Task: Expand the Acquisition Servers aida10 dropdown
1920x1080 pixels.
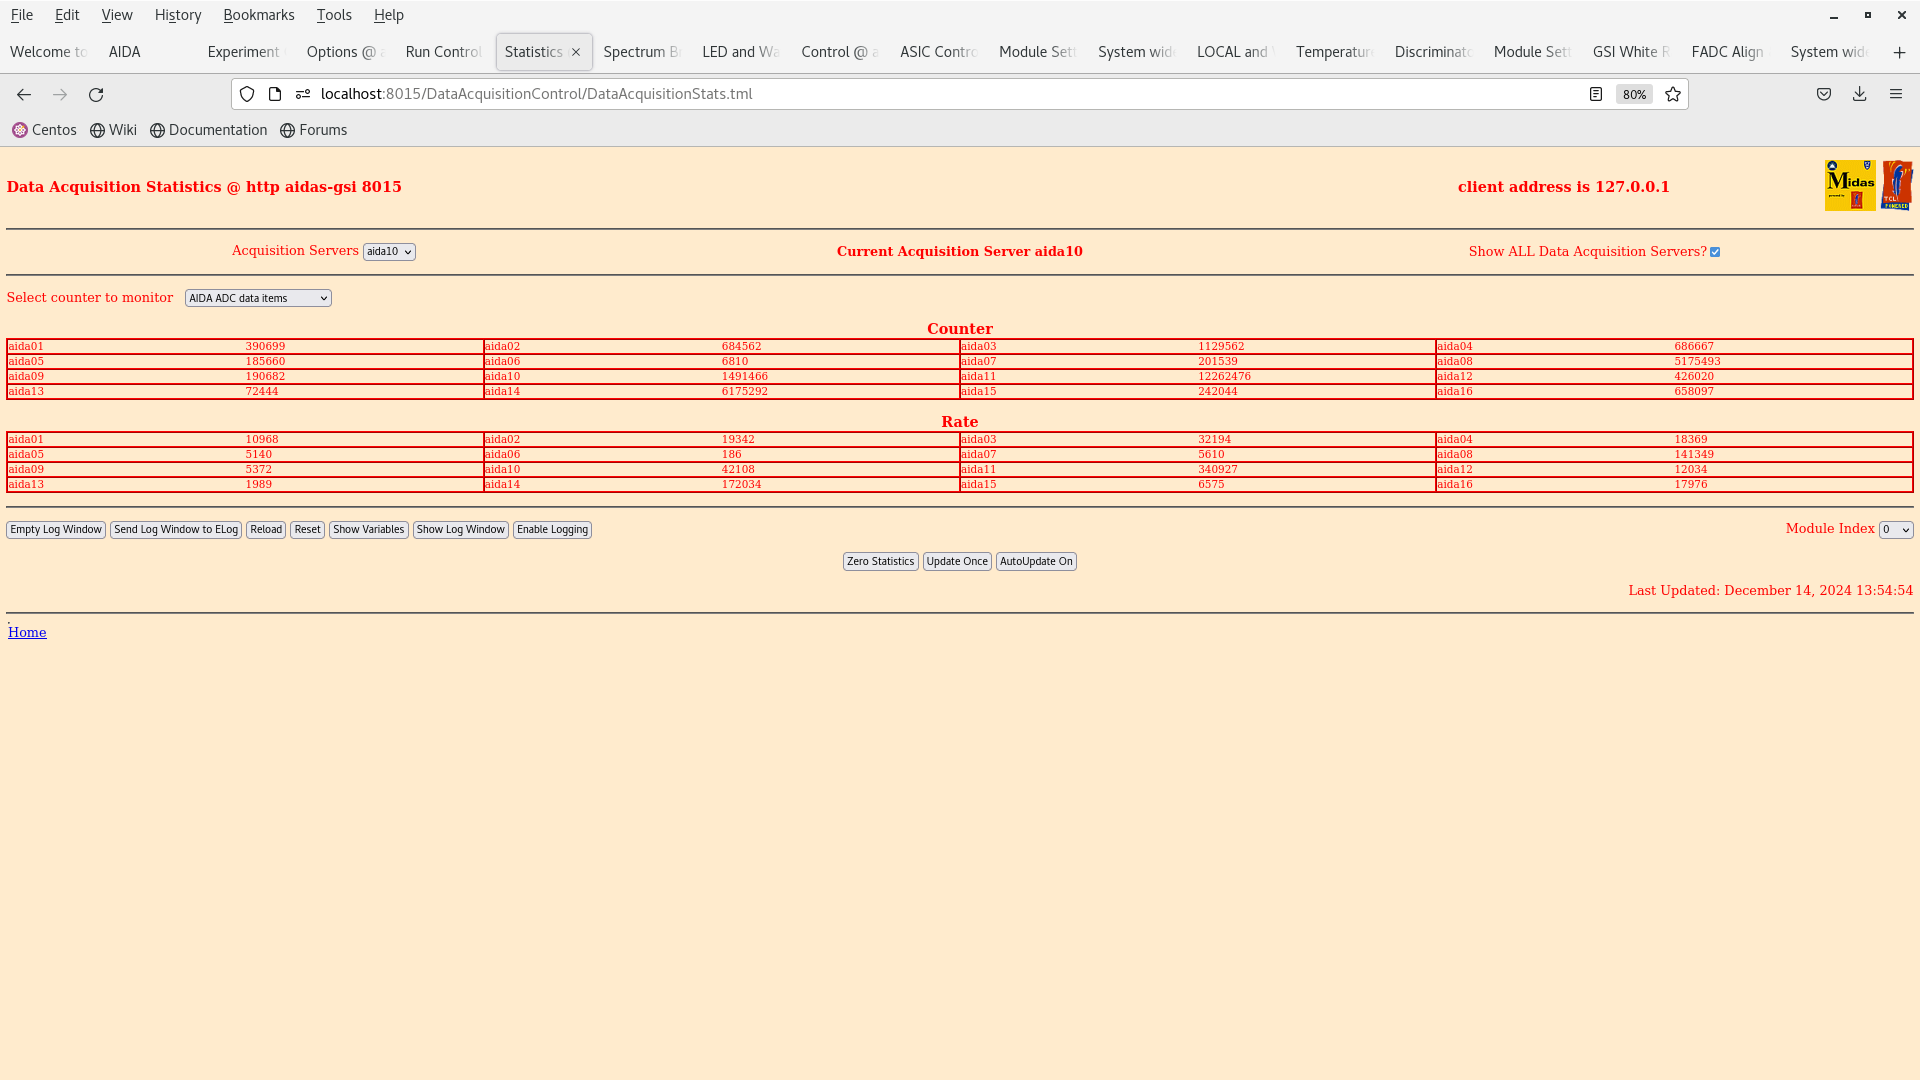Action: 388,252
